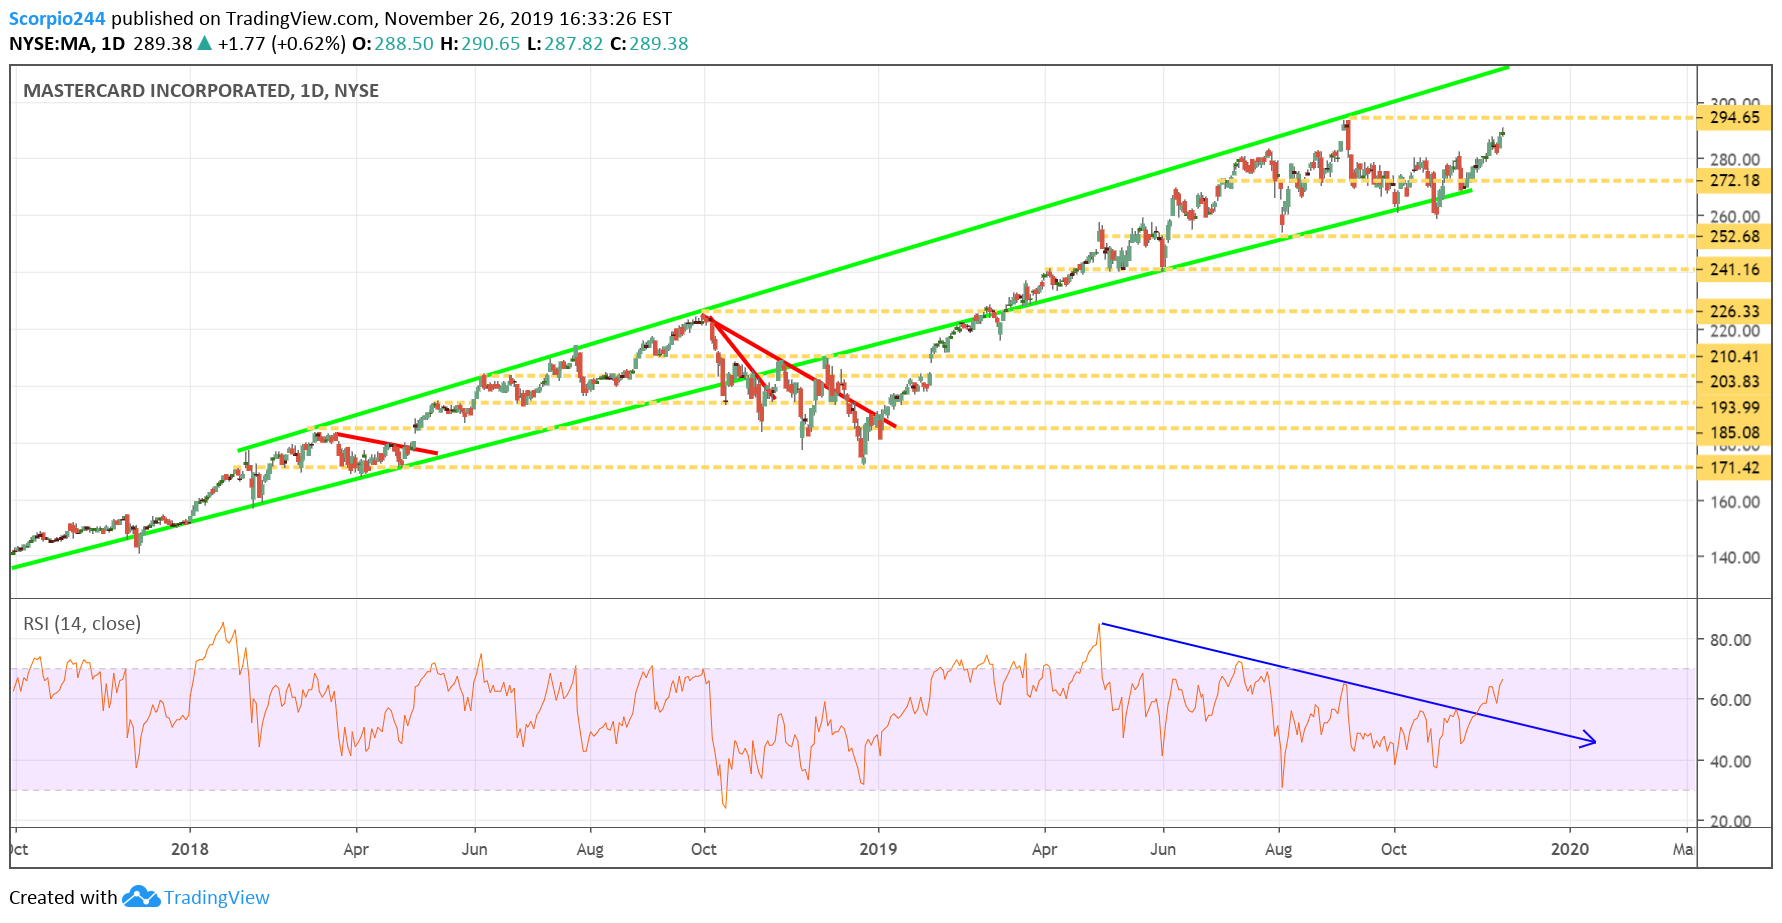Click the NYSE:MA, 1D symbol text
Screen dimensions: 1782x923
coord(67,44)
